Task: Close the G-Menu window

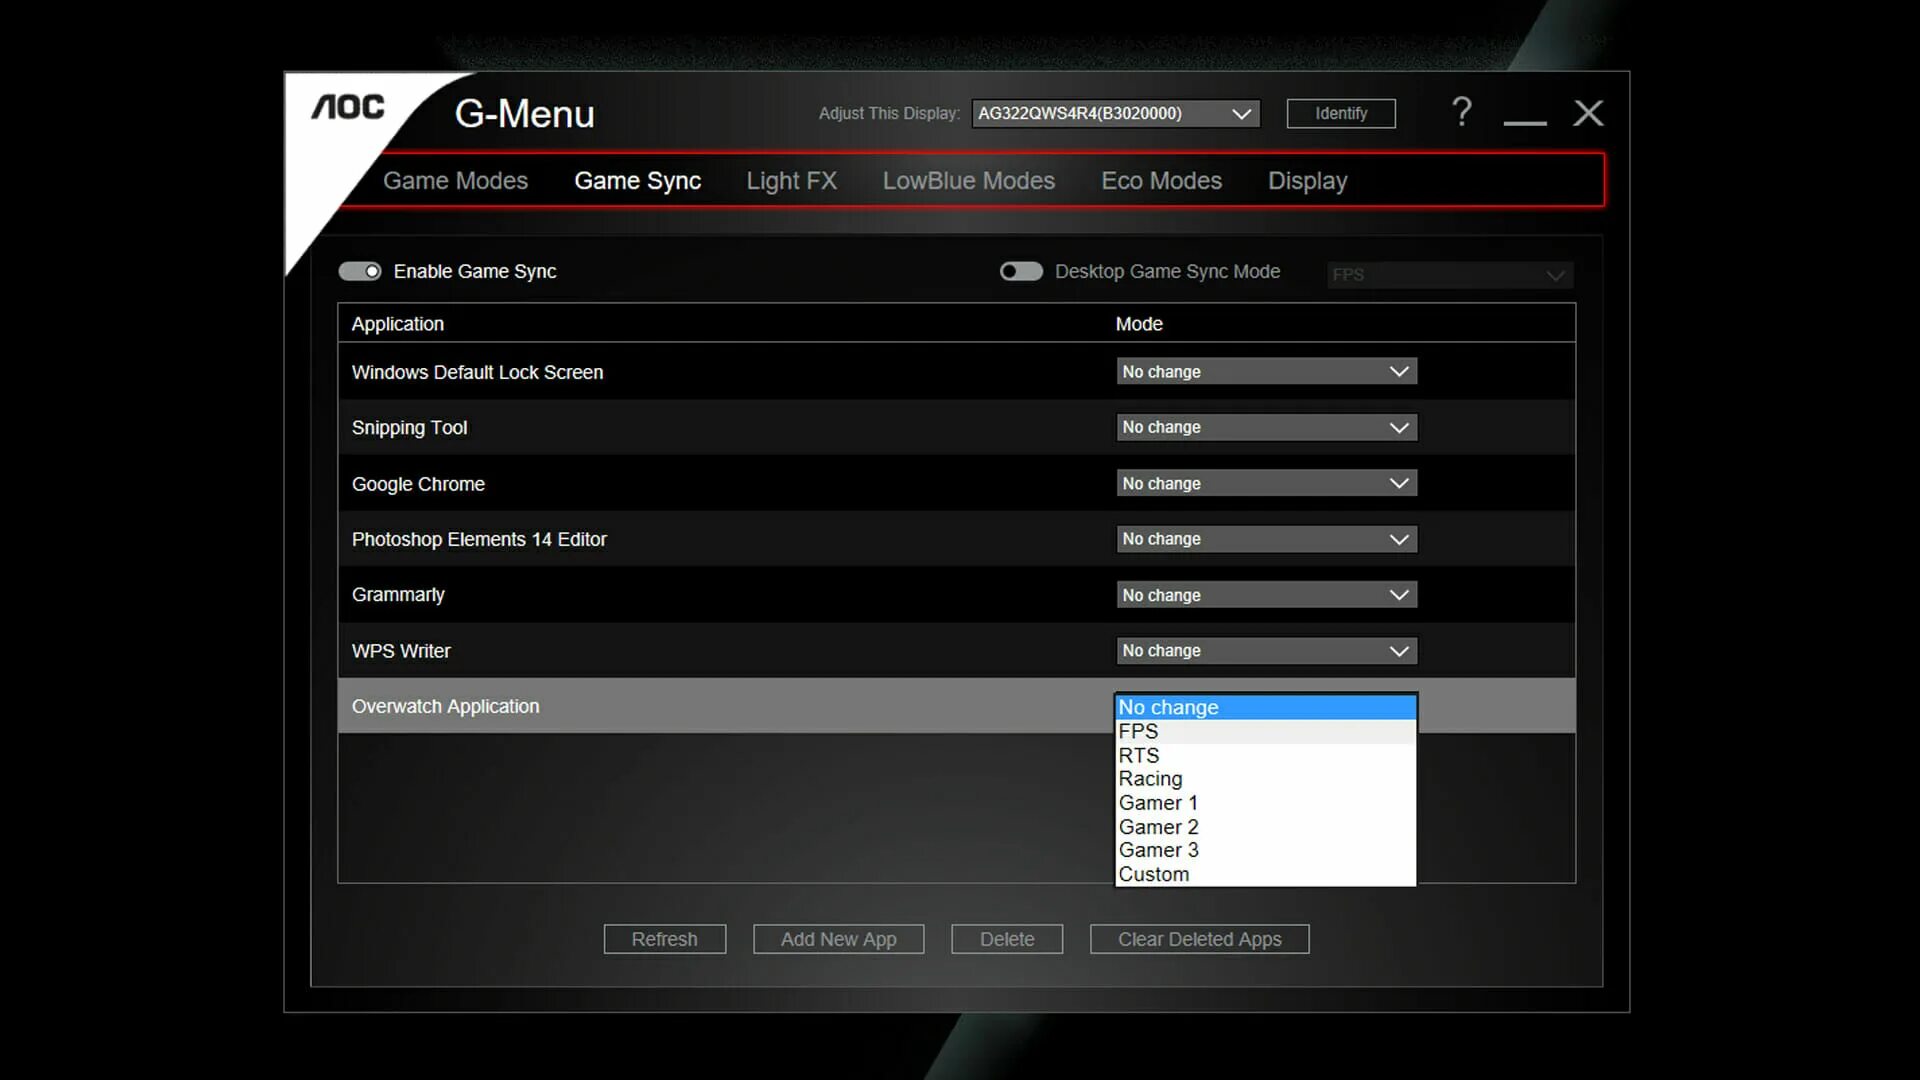Action: tap(1588, 113)
